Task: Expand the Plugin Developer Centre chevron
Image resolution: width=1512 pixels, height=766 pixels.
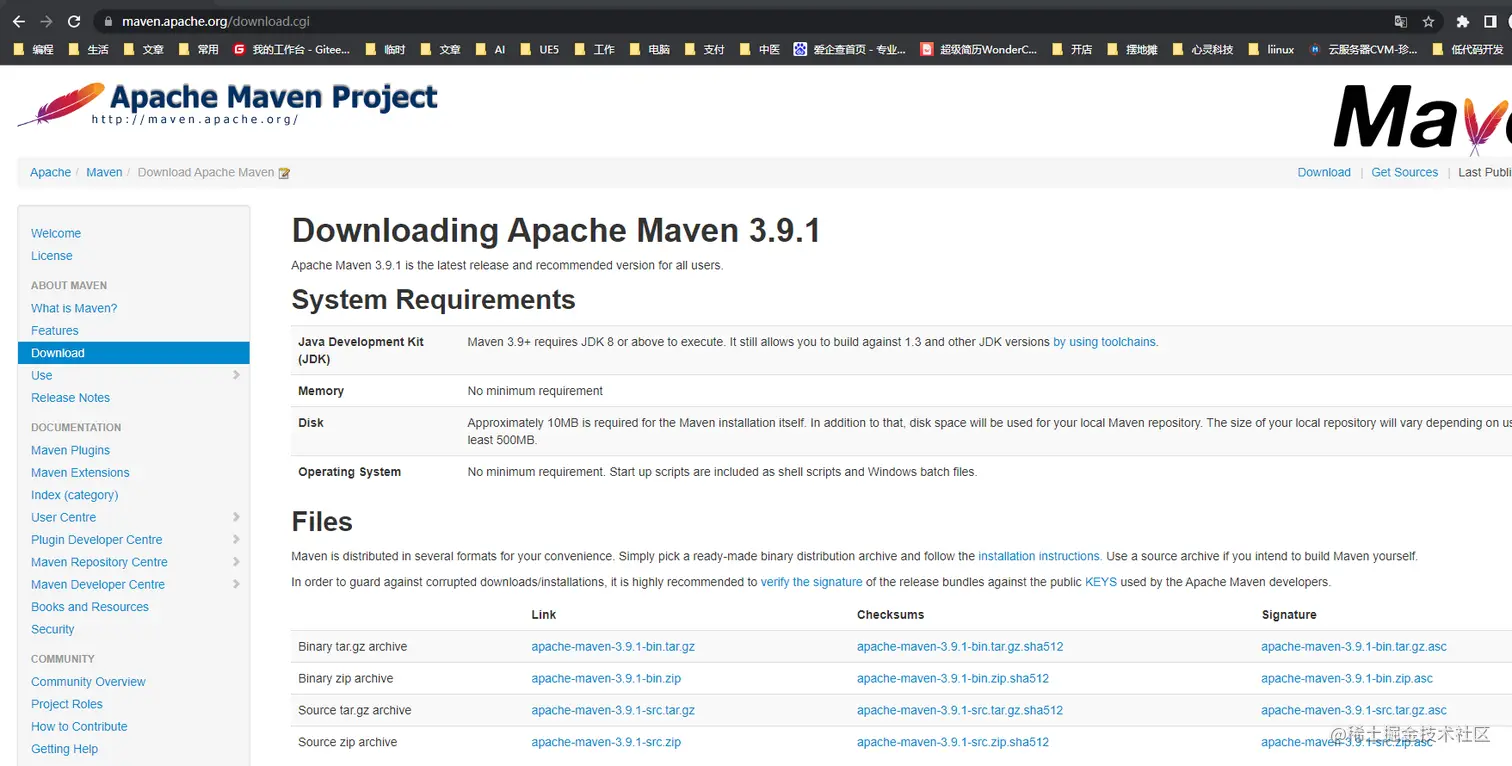Action: pyautogui.click(x=236, y=540)
